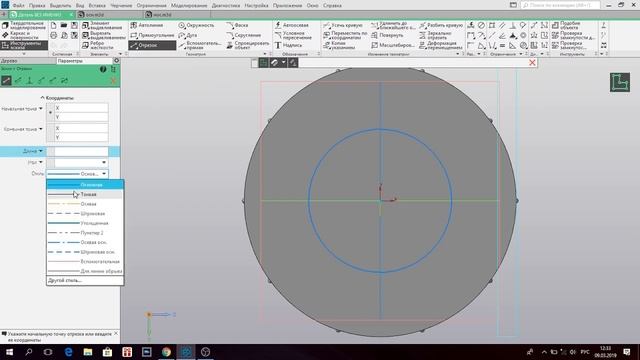Click Спроецировать объект tool
The height and width of the screenshot is (360, 640).
coord(248,45)
